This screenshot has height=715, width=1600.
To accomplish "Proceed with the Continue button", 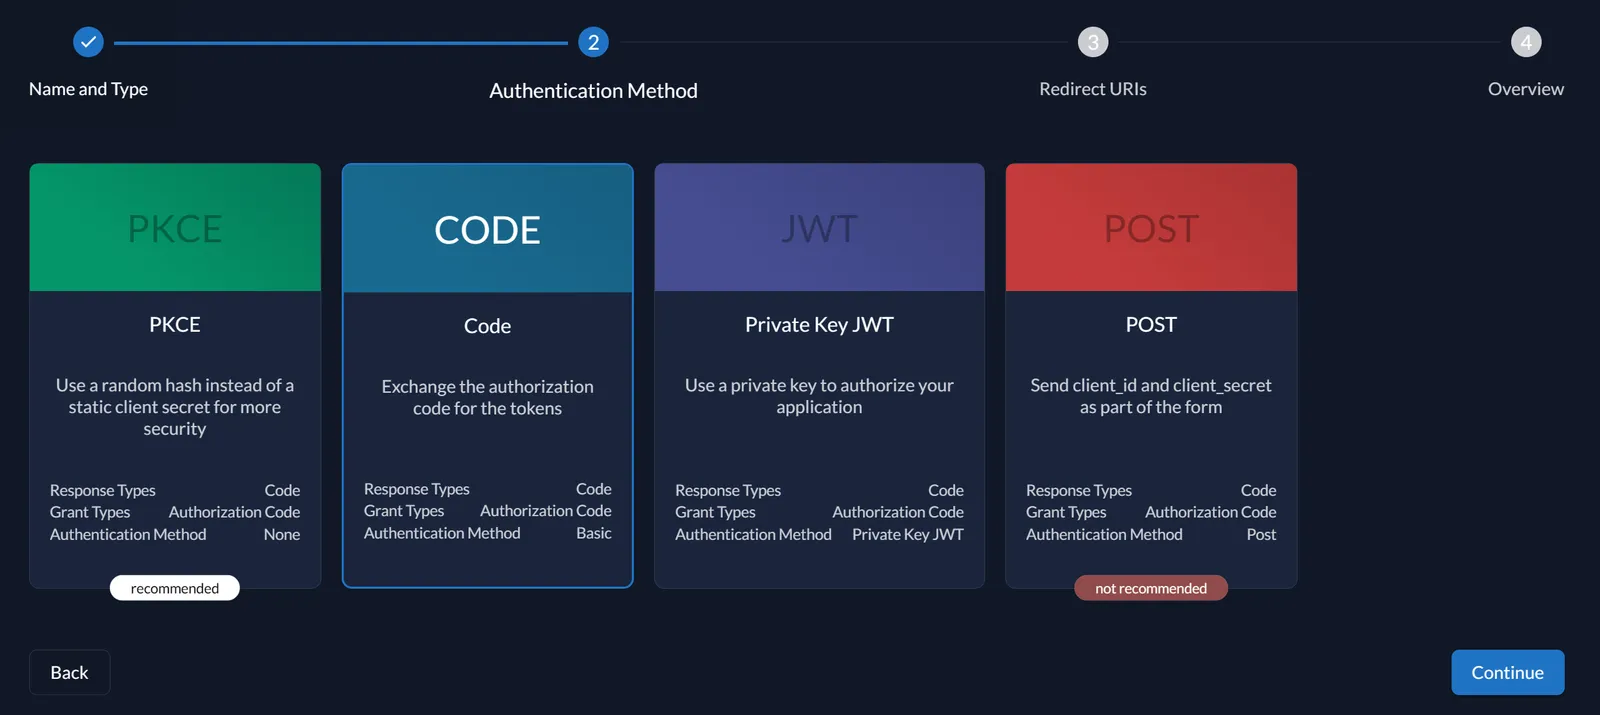I will [x=1508, y=672].
